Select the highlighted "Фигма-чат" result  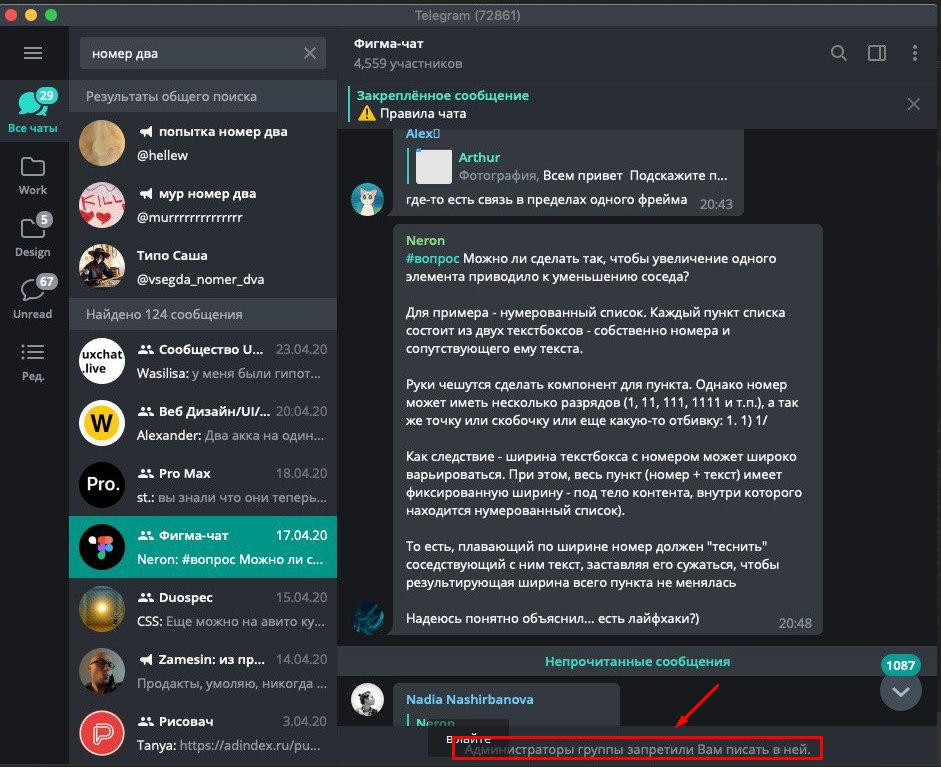tap(203, 547)
